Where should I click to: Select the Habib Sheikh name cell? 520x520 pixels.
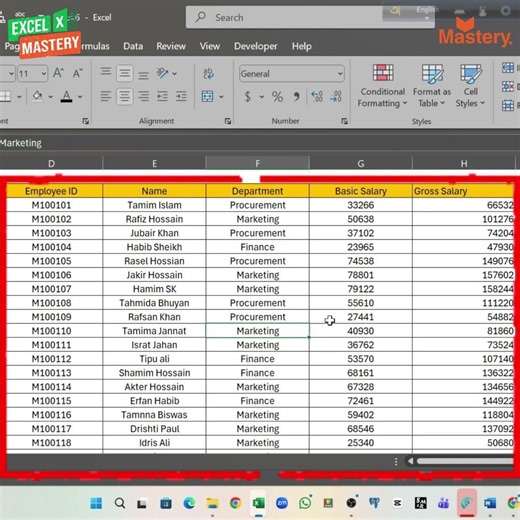(154, 247)
